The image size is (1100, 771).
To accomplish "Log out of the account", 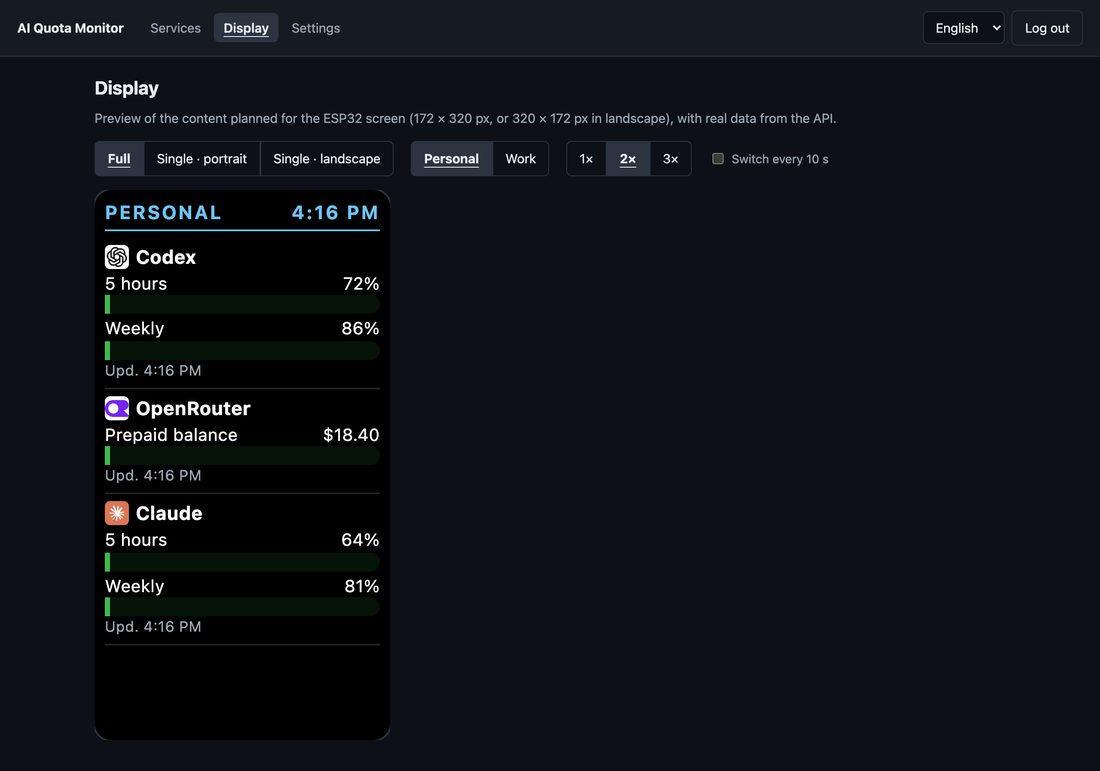I will click(1047, 28).
